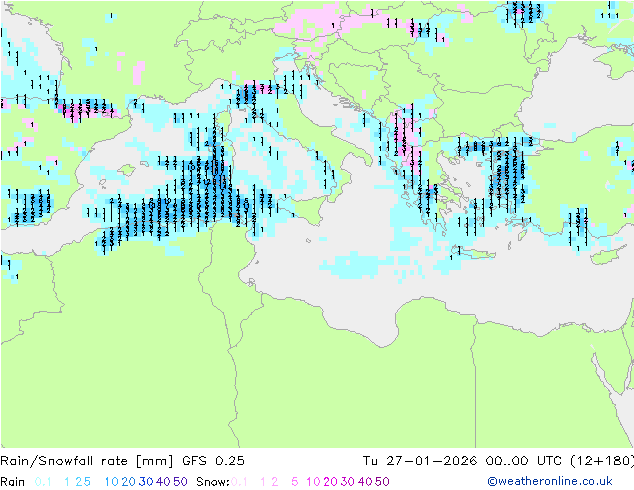The width and height of the screenshot is (634, 490).
Task: Choose the Snow legend value 40
Action: tap(365, 482)
